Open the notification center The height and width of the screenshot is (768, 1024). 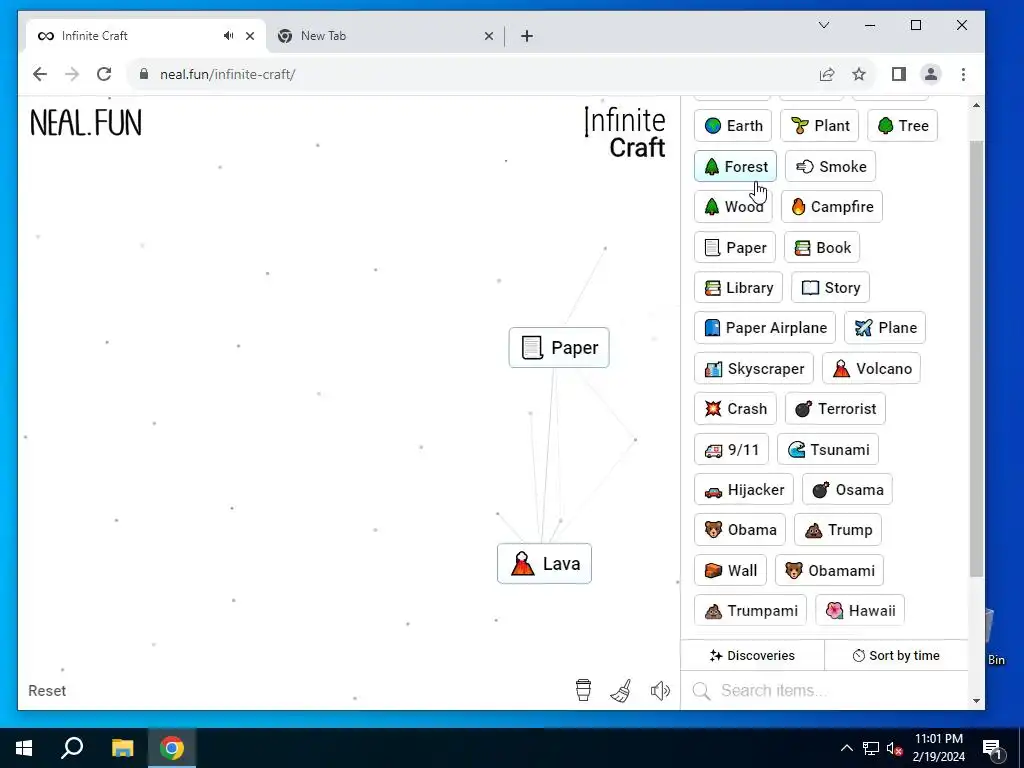(992, 748)
